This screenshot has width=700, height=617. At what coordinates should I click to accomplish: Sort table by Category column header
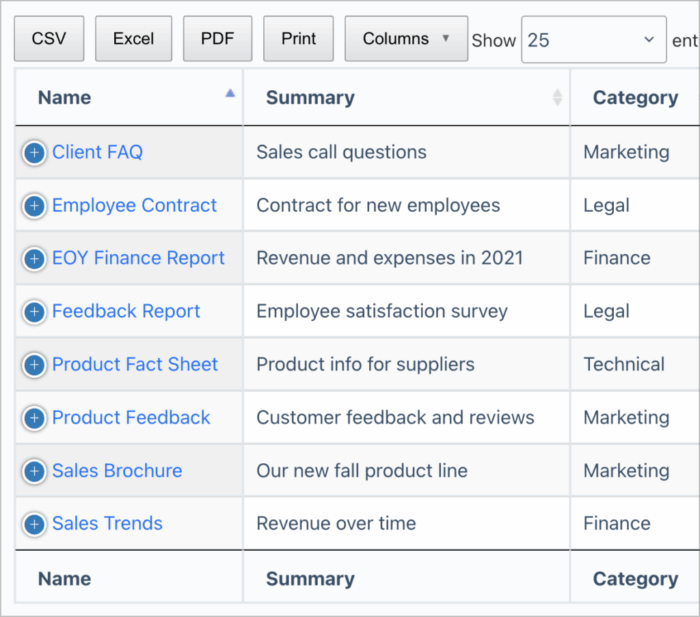coord(635,97)
